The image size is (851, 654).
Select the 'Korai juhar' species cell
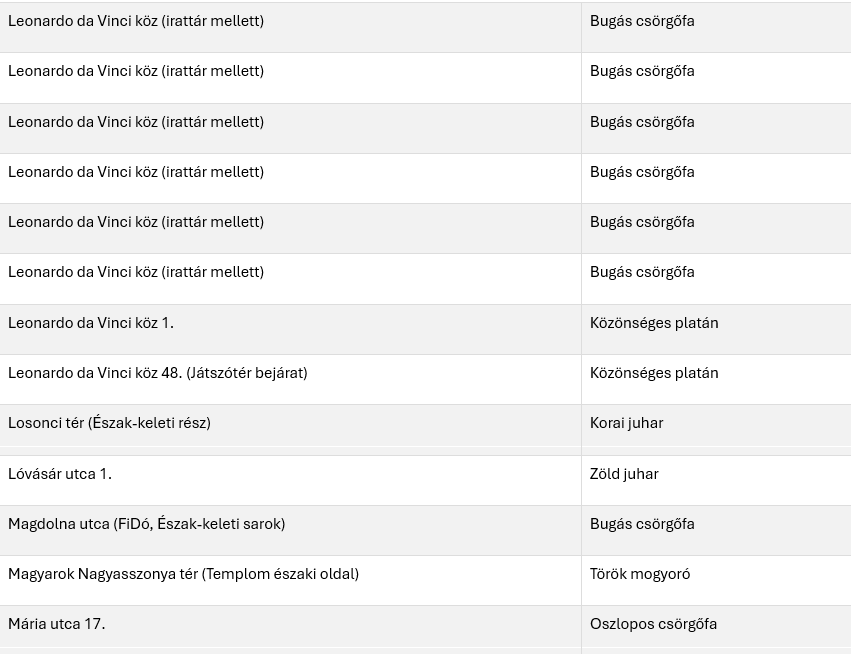tap(627, 423)
